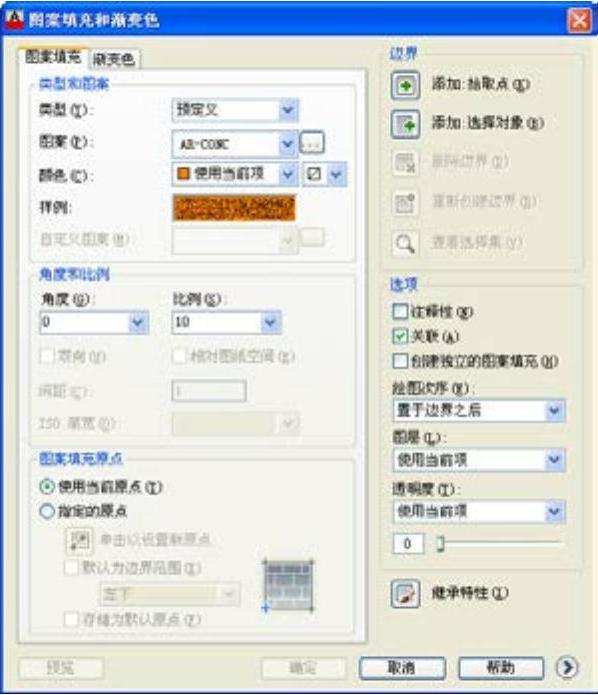Image resolution: width=598 pixels, height=695 pixels.
Task: Enable the Annotative (注释性) checkbox
Action: [x=400, y=312]
